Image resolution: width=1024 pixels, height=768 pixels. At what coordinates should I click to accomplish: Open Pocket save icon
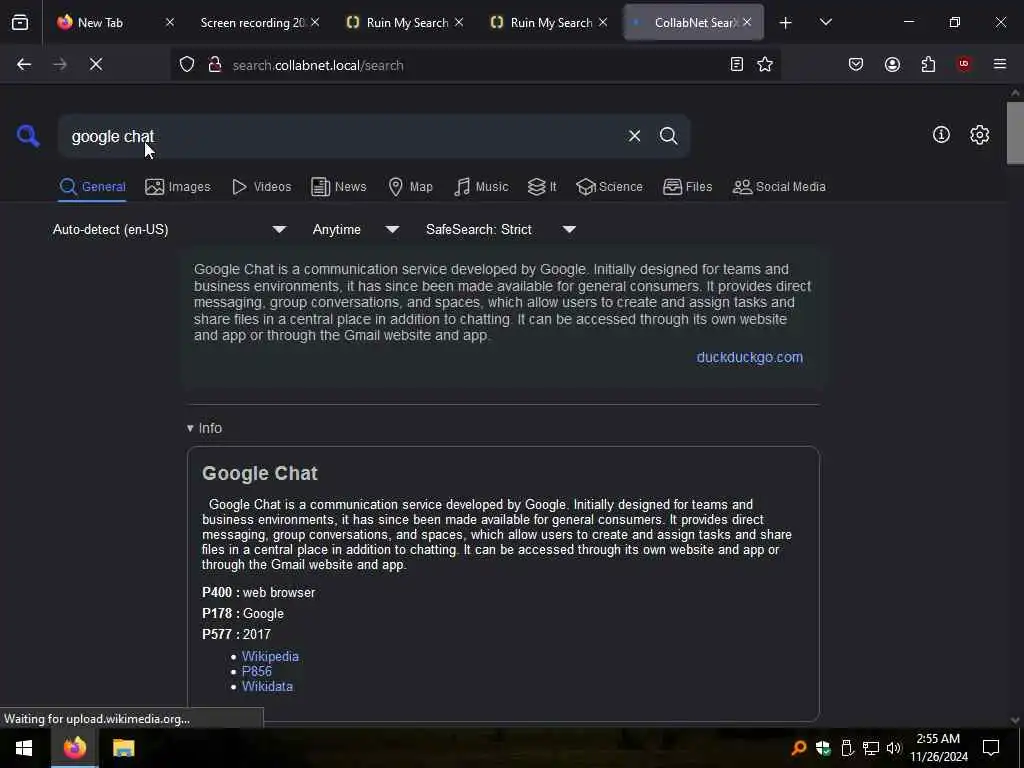coord(856,64)
